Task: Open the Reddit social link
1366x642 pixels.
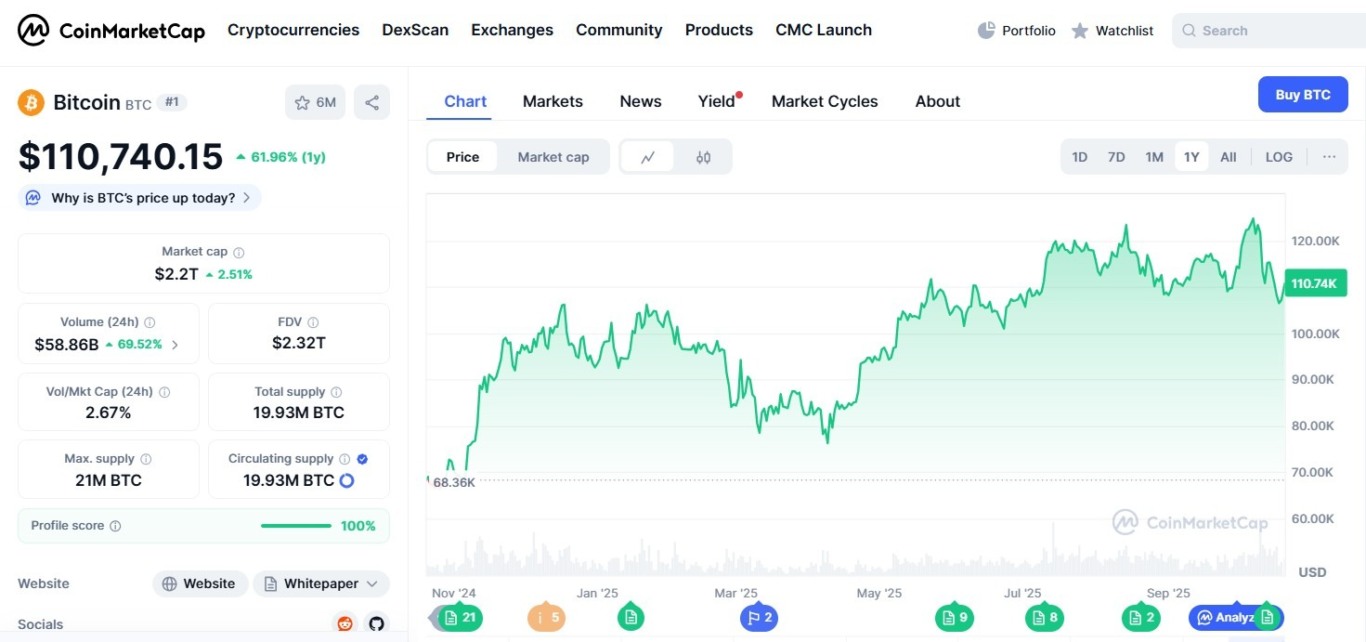Action: click(x=345, y=624)
